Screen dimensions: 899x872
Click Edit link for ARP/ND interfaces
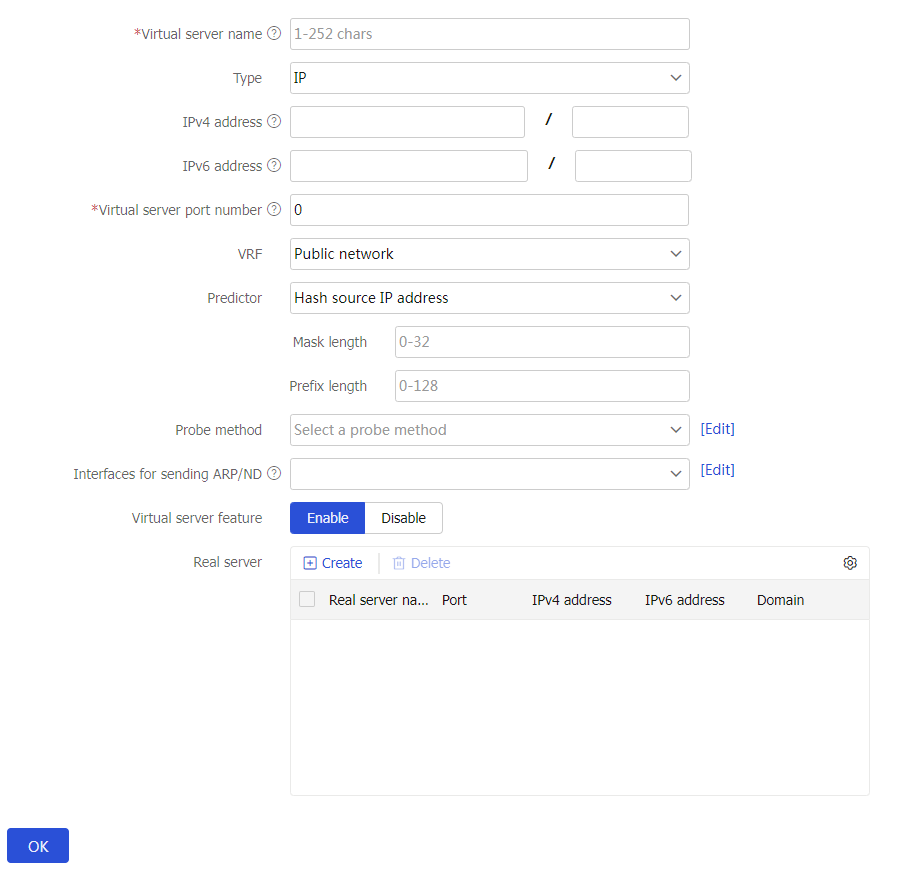point(717,470)
